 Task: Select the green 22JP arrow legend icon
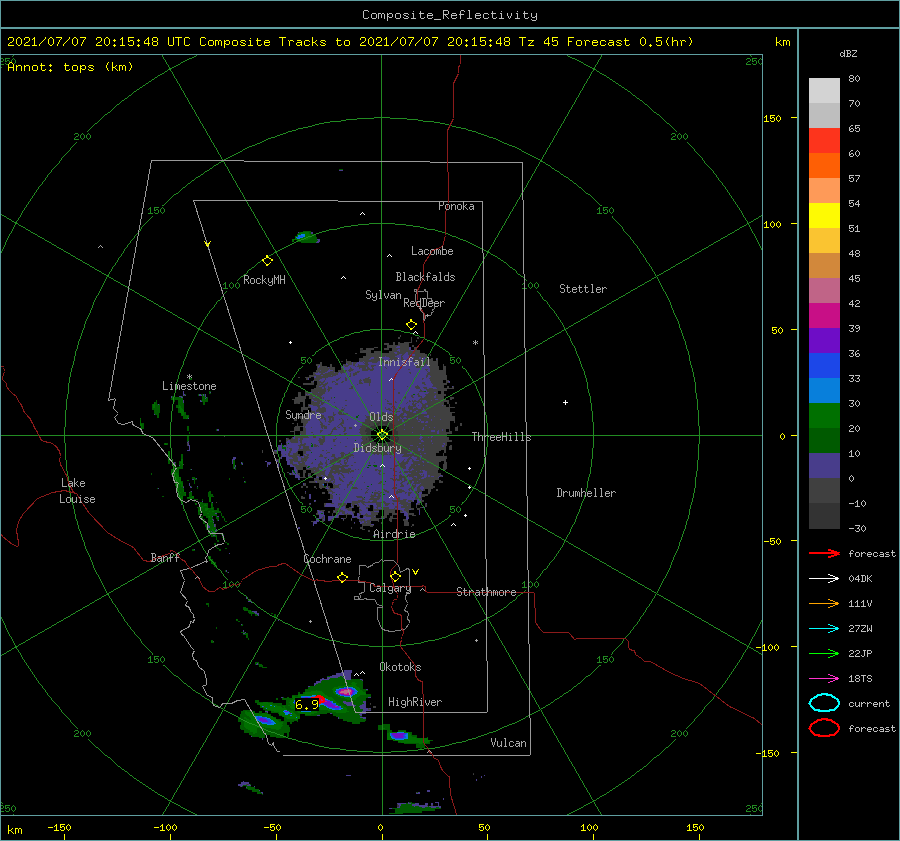[824, 653]
